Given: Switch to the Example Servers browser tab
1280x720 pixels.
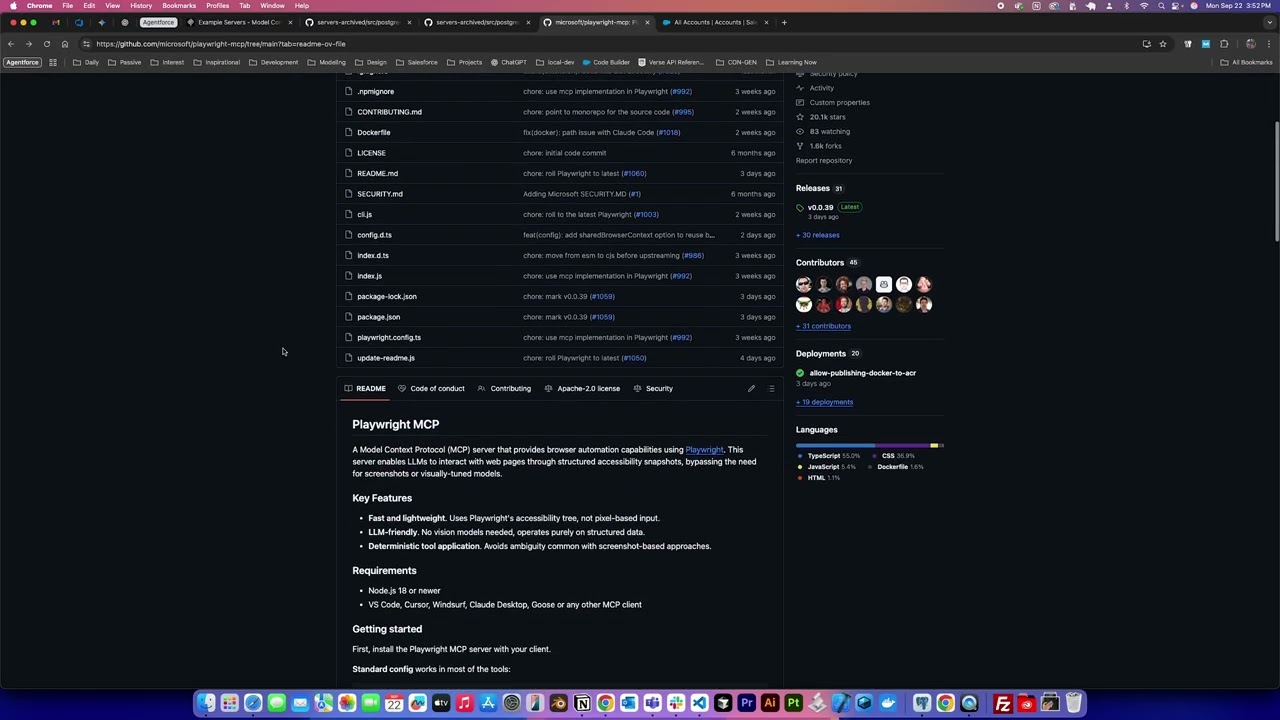Looking at the screenshot, I should click(x=239, y=22).
